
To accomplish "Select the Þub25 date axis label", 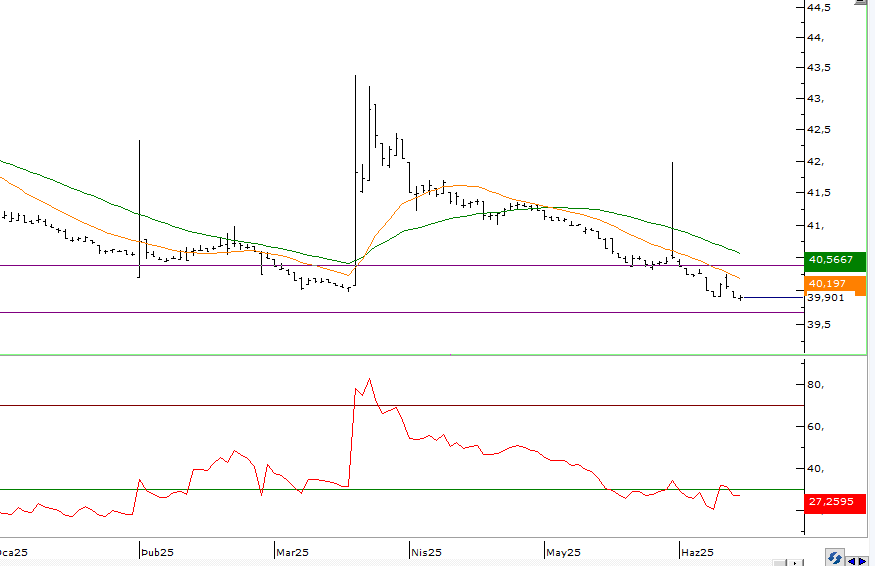I will [157, 553].
